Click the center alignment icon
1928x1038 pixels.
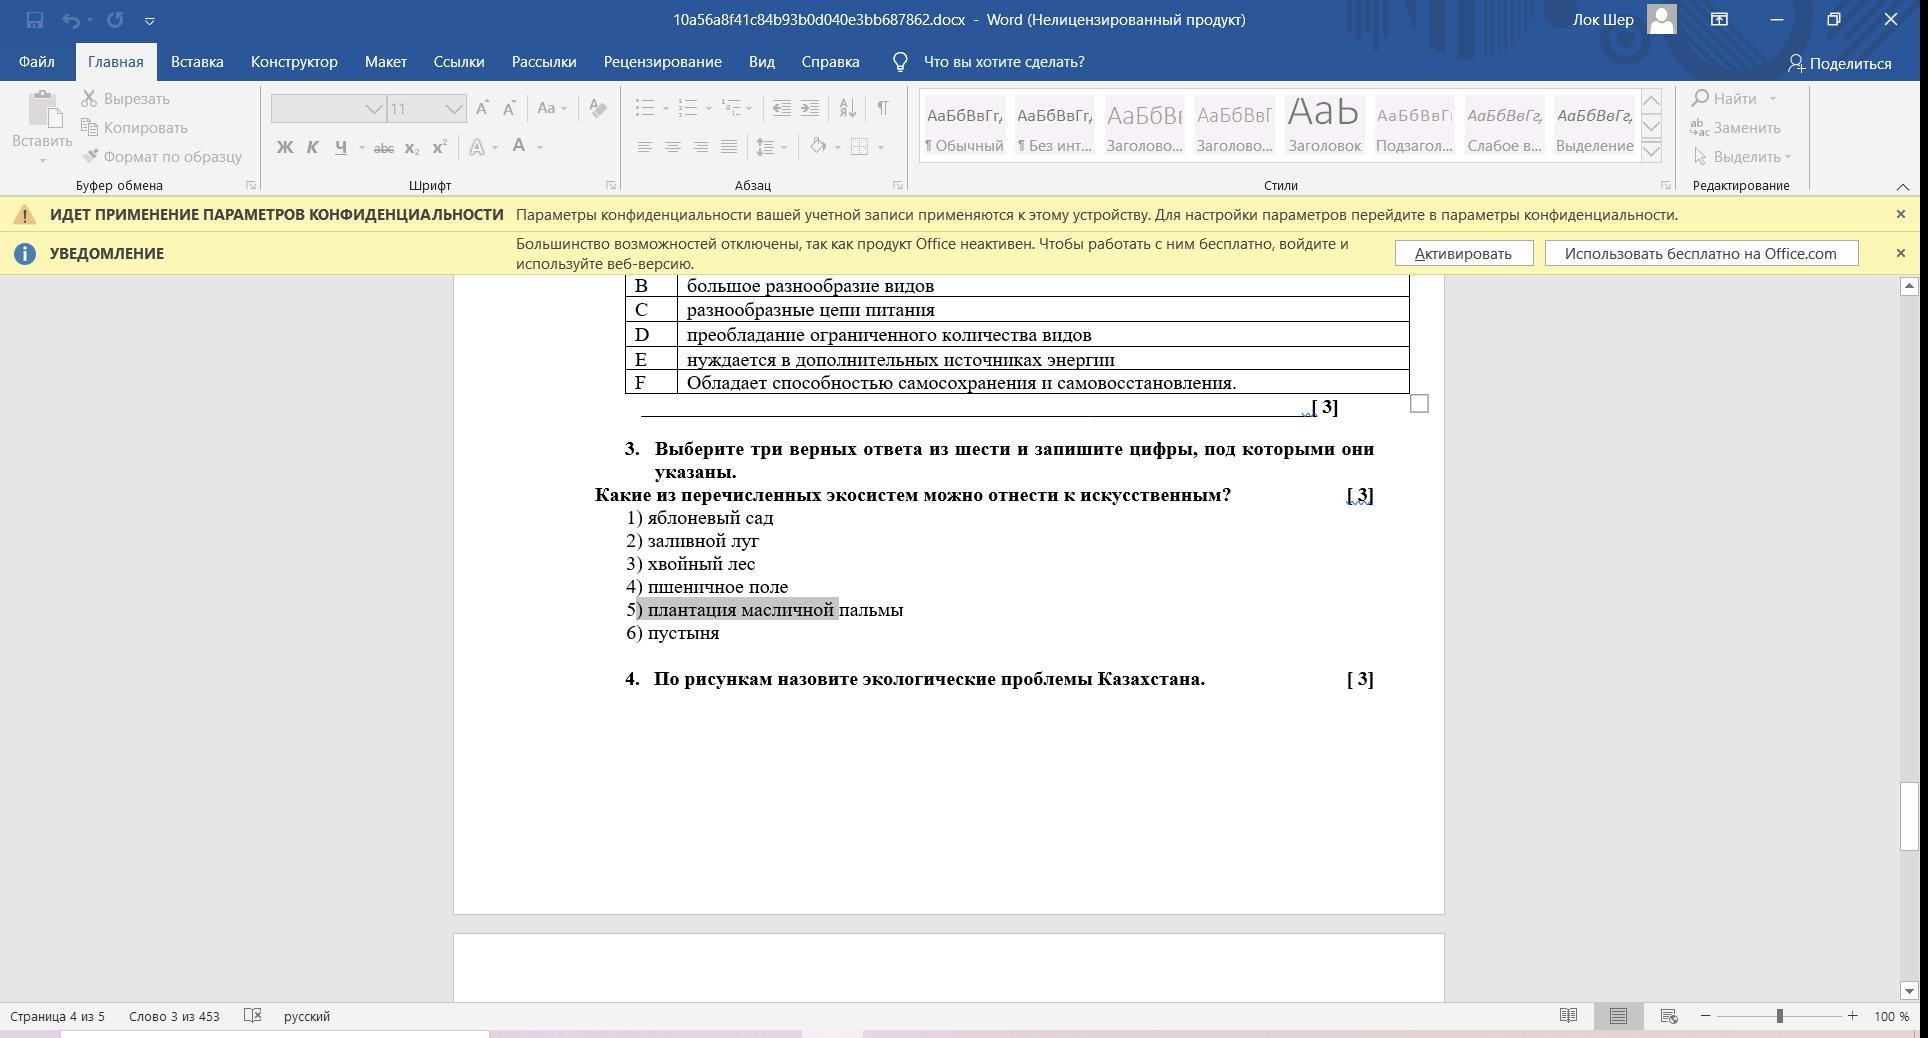(673, 147)
